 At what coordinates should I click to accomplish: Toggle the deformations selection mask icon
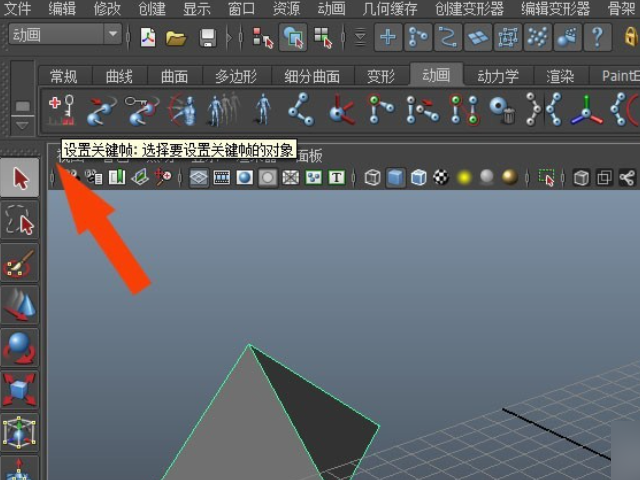(x=507, y=38)
